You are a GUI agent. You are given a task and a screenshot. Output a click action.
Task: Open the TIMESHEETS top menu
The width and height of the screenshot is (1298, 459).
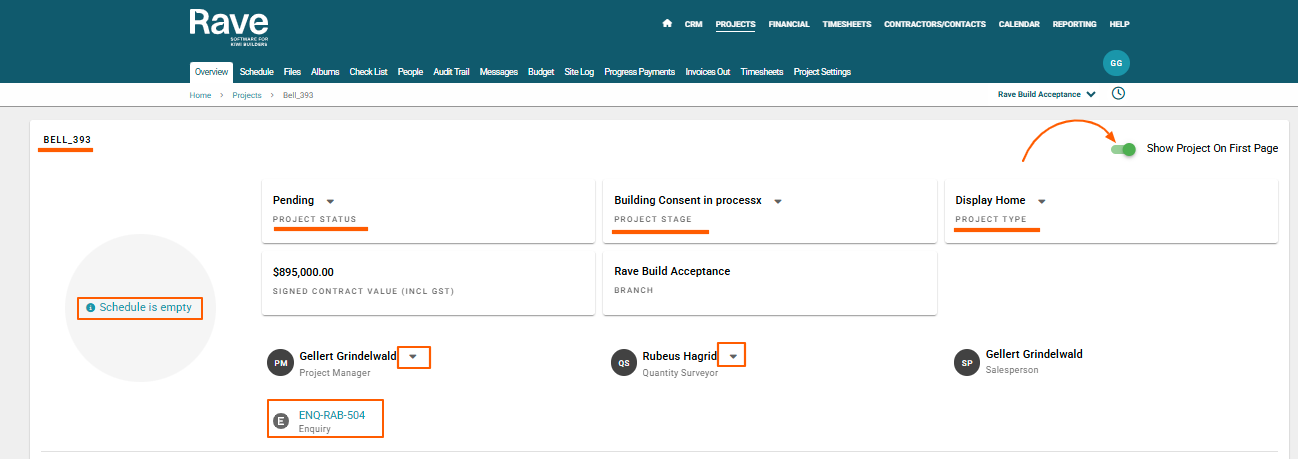click(x=847, y=24)
